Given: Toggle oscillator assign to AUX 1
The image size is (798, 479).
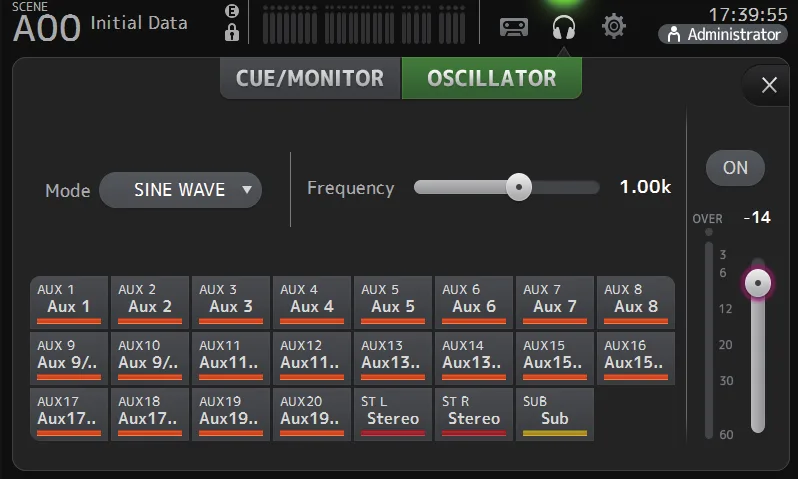Looking at the screenshot, I should [69, 302].
